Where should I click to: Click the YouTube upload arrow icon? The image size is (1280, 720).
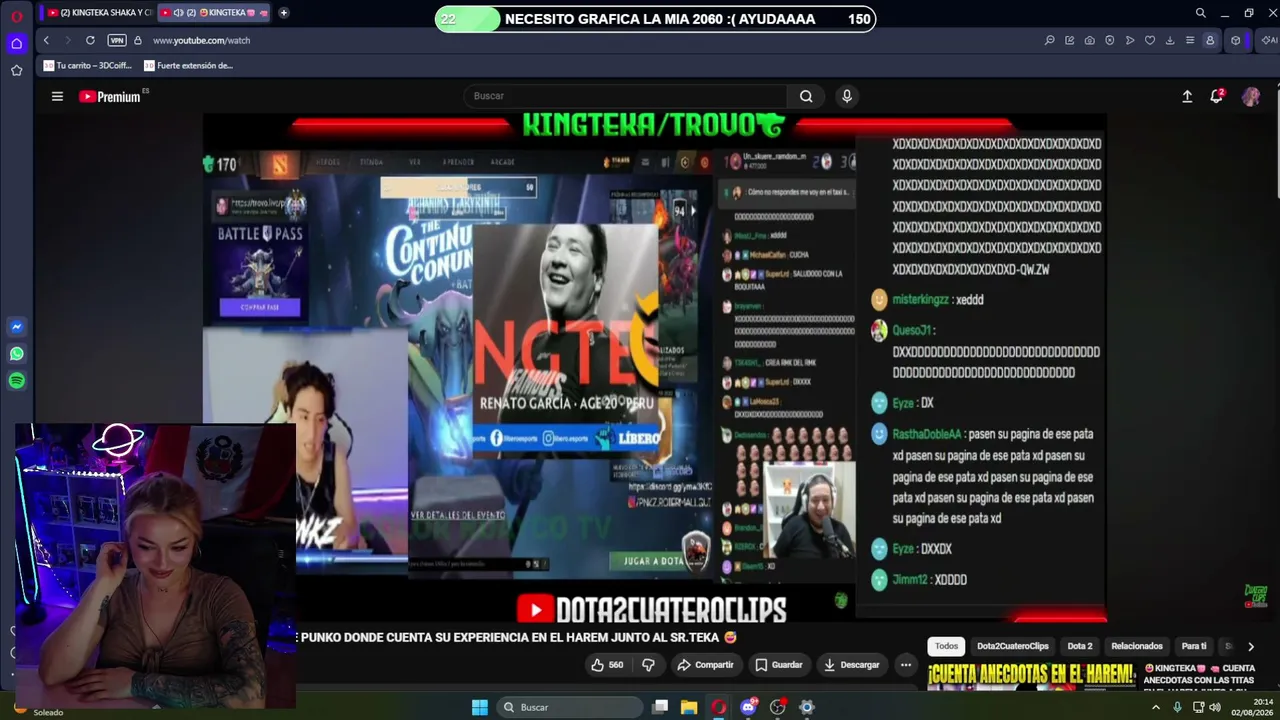click(x=1187, y=96)
